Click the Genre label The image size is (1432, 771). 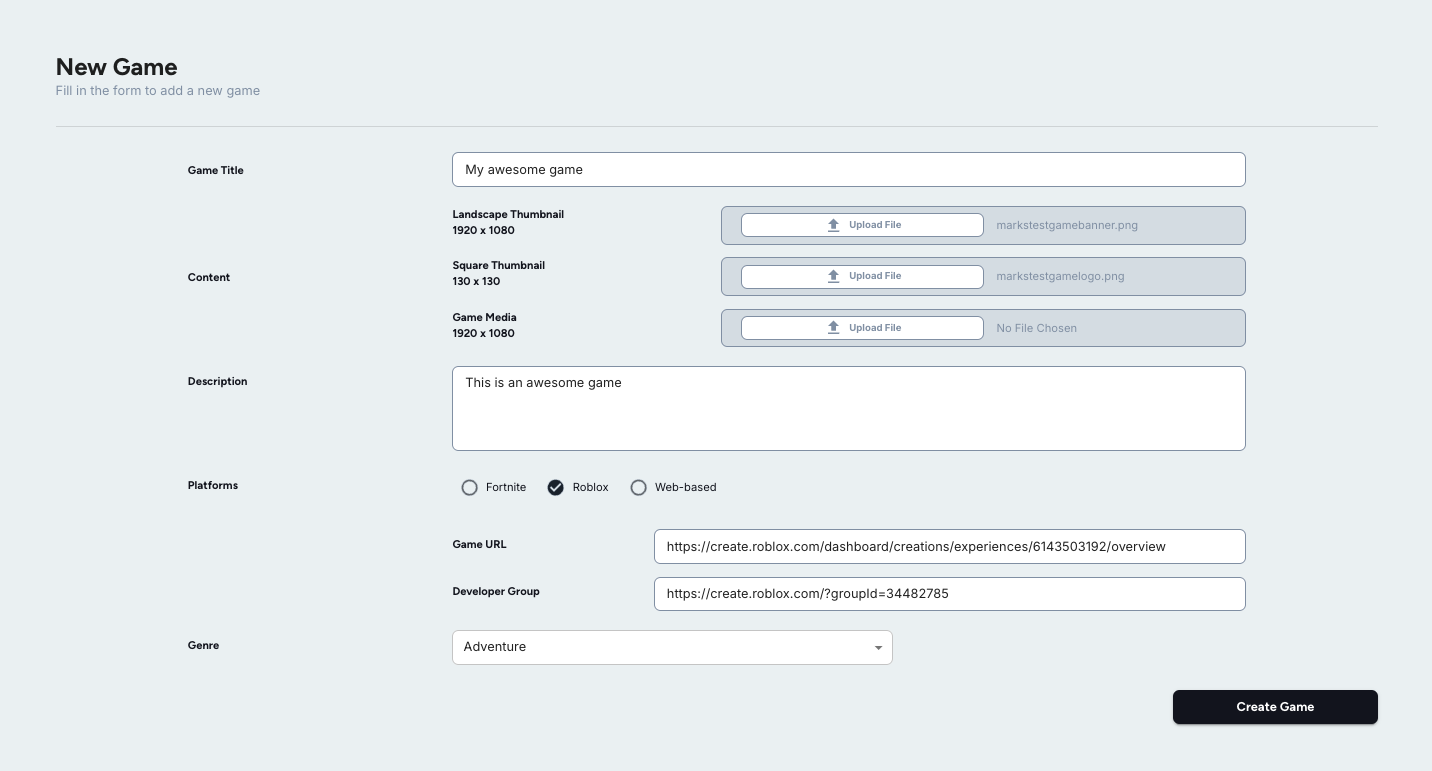click(x=203, y=645)
